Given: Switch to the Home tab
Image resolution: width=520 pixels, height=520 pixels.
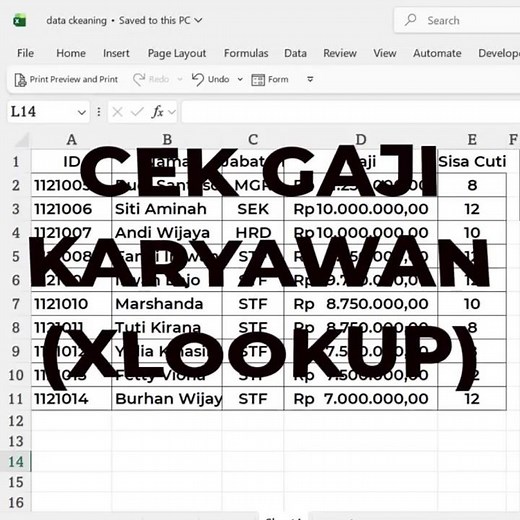Looking at the screenshot, I should (x=71, y=53).
